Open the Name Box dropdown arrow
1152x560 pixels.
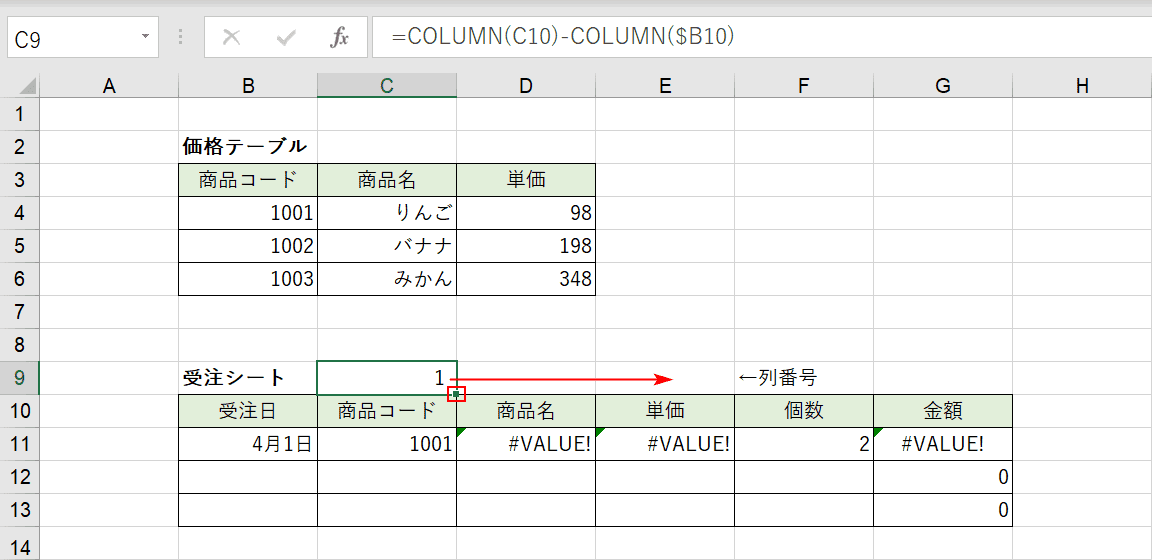pos(145,37)
